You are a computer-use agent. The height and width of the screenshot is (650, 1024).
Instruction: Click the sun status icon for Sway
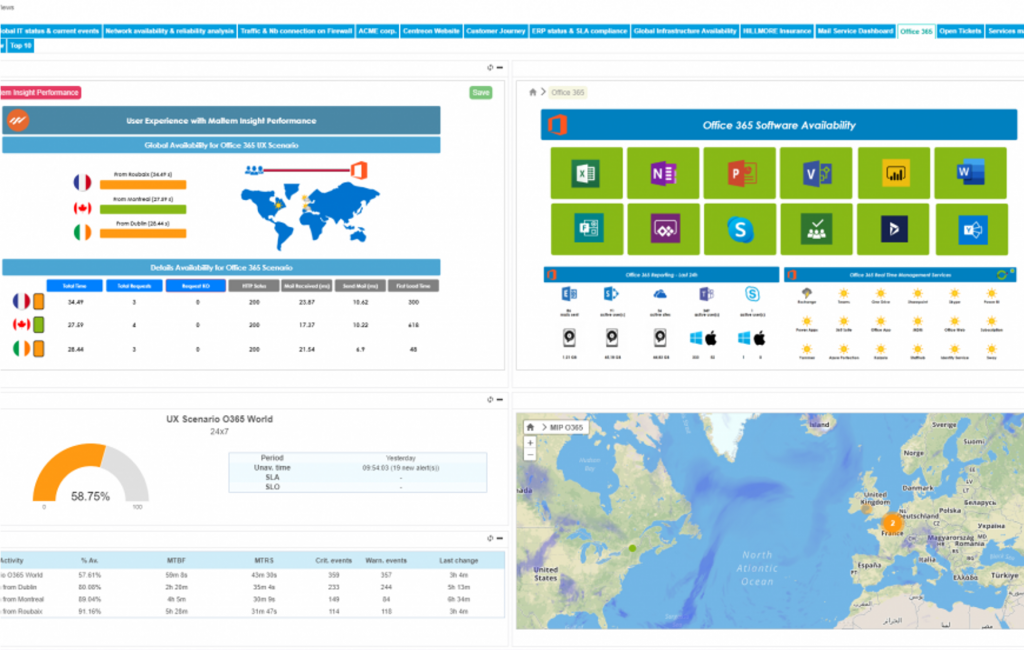(x=991, y=349)
